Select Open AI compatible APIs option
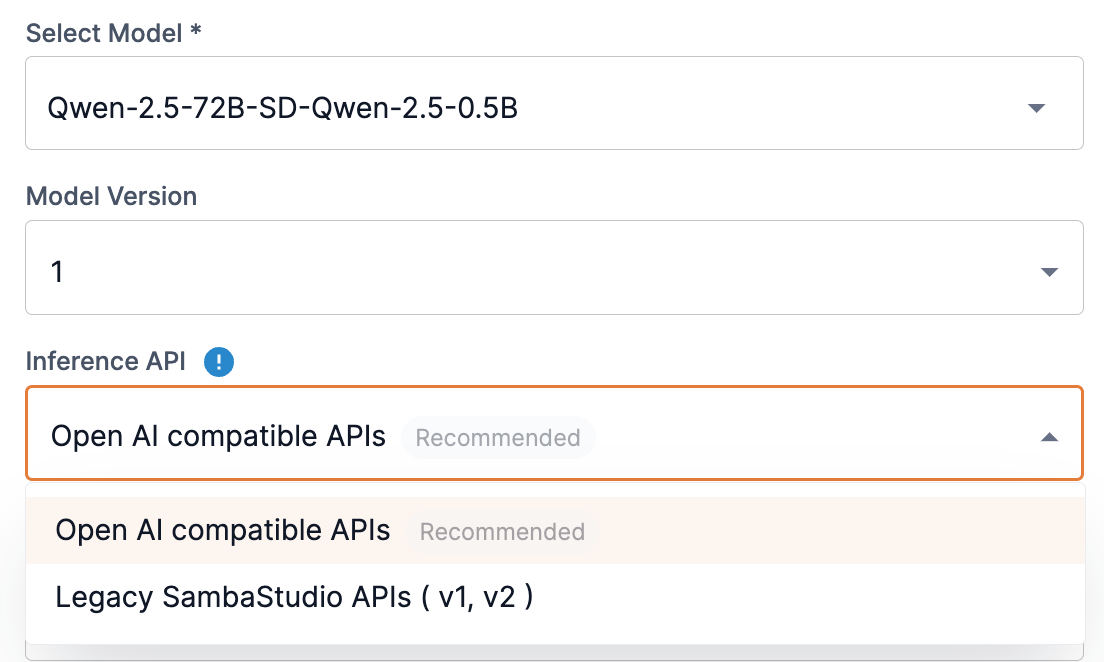The image size is (1104, 662). point(222,530)
